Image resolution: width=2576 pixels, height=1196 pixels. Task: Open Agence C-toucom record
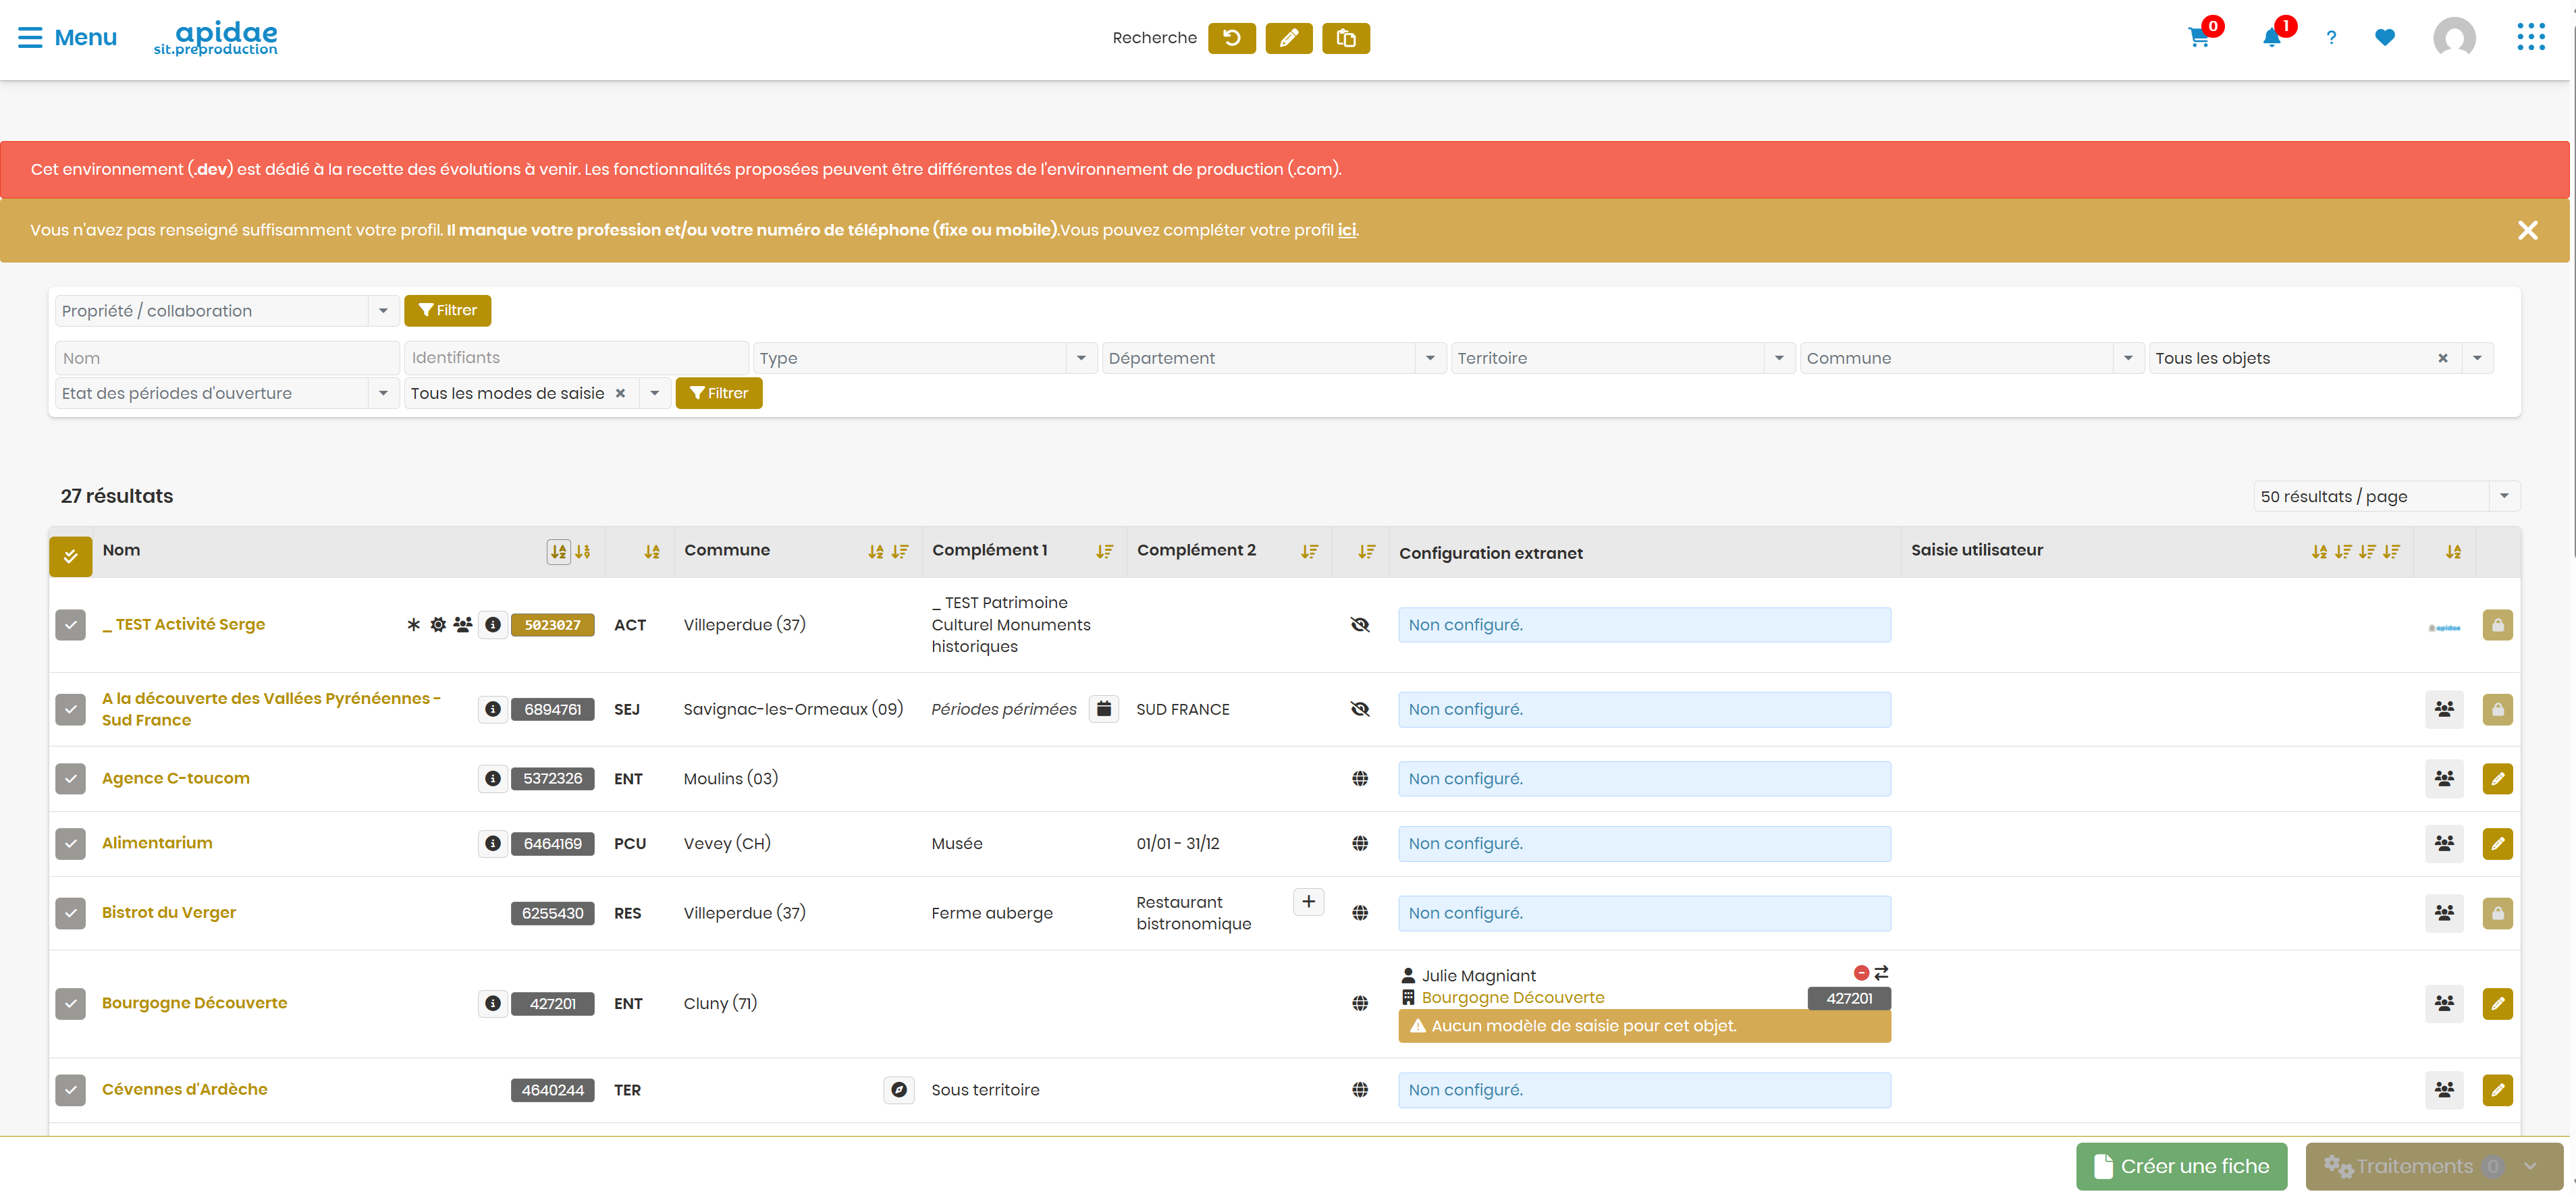(x=176, y=778)
